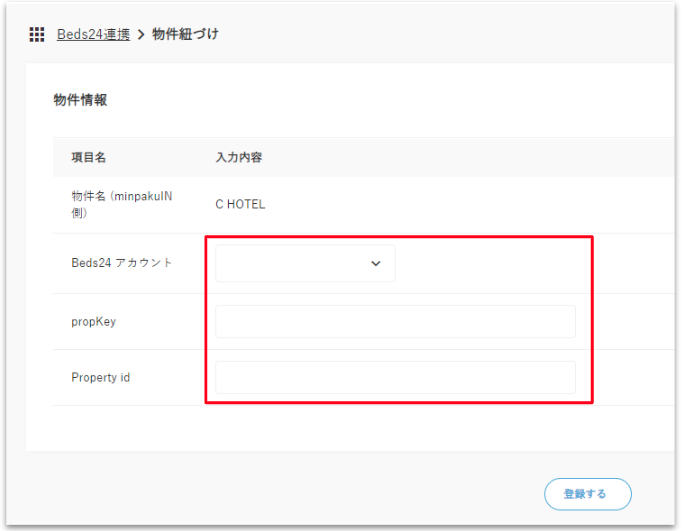The width and height of the screenshot is (686, 531).
Task: Go back to Beds24連携 breadcrumb link
Action: coord(93,35)
